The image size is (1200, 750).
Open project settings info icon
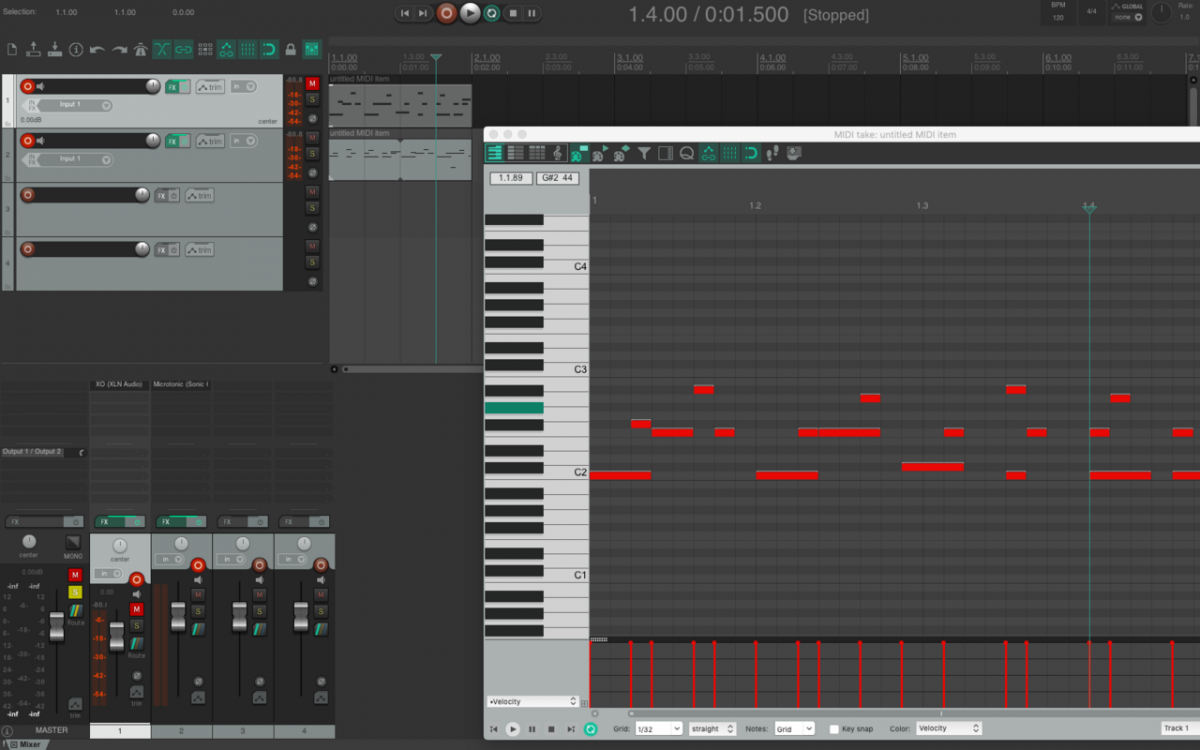(x=77, y=49)
